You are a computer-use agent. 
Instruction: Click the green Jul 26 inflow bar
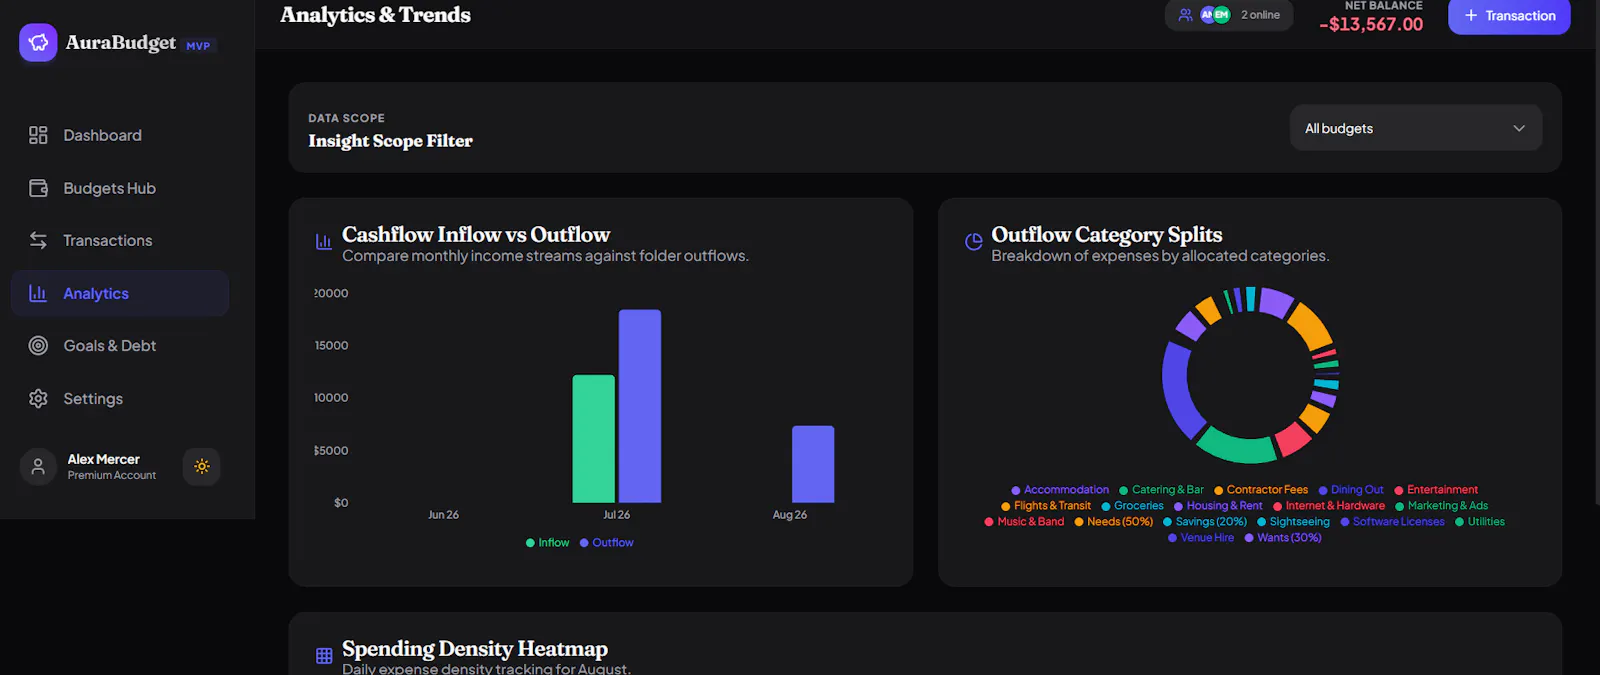(x=593, y=439)
